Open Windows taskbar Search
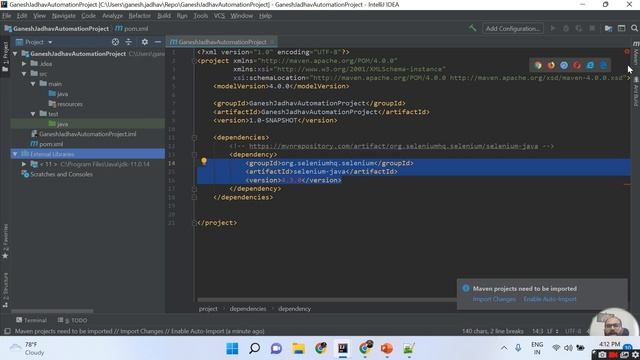640x360 pixels. (x=254, y=349)
